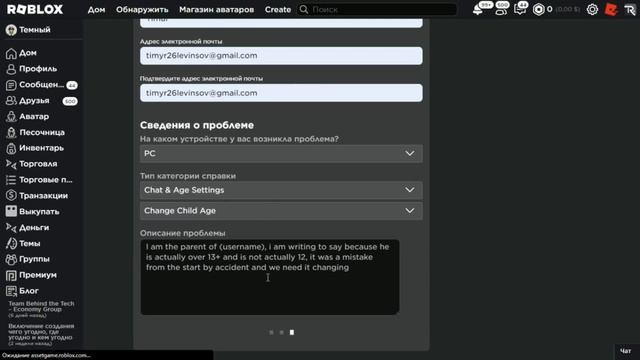Open Инвентарь in the sidebar
This screenshot has height=360, width=640.
point(35,148)
